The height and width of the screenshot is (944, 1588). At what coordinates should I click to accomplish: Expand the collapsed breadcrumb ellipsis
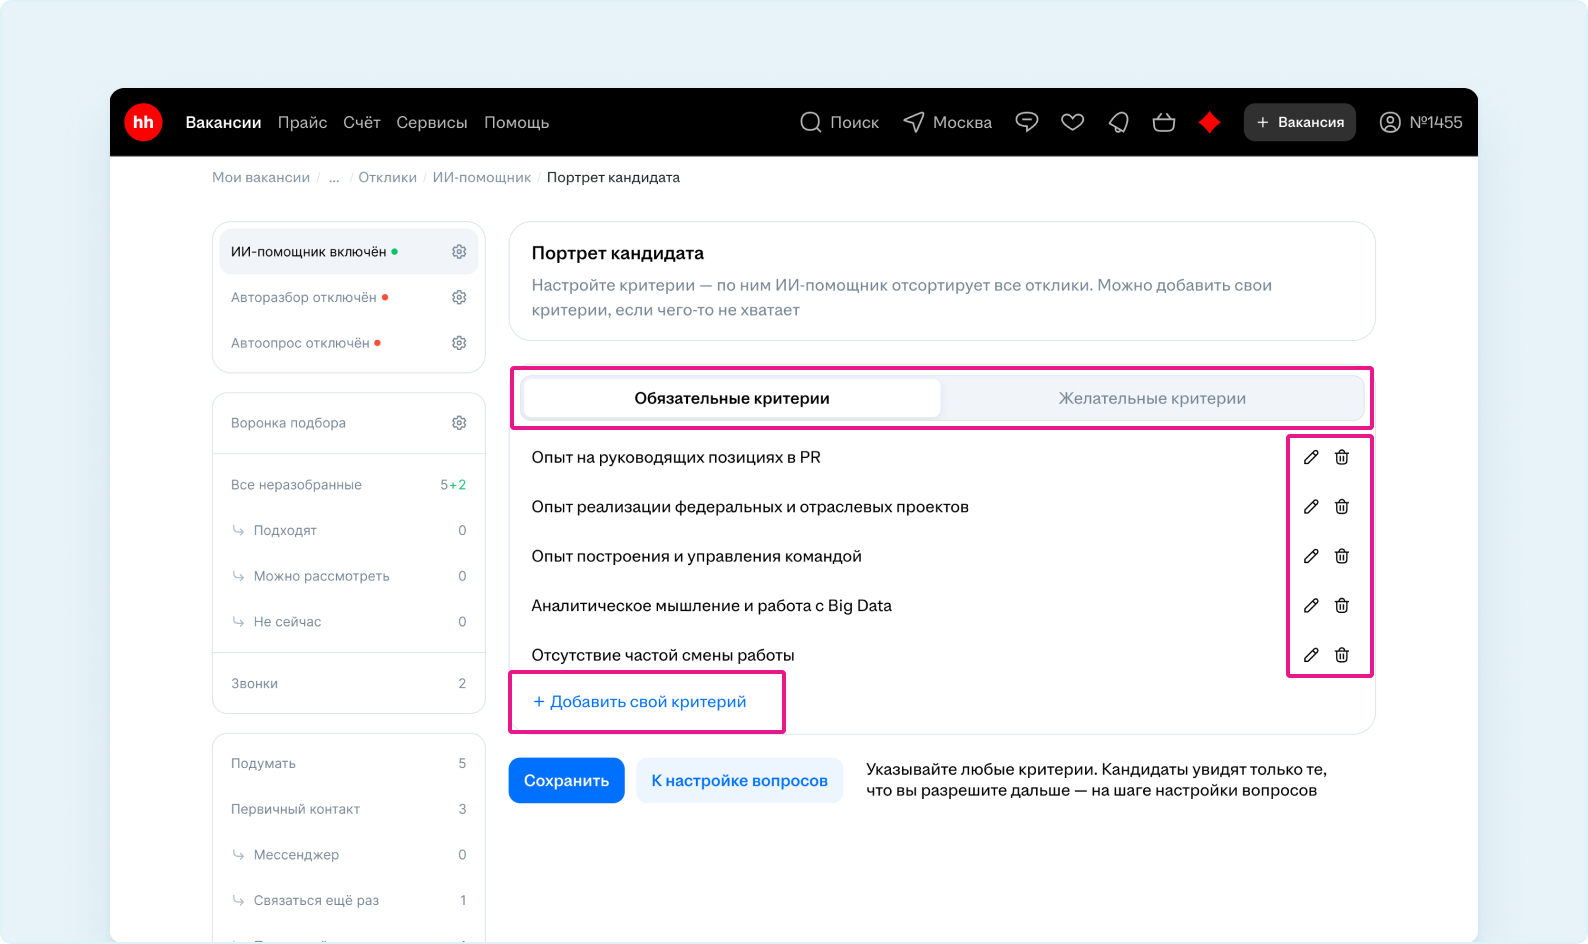coord(334,178)
